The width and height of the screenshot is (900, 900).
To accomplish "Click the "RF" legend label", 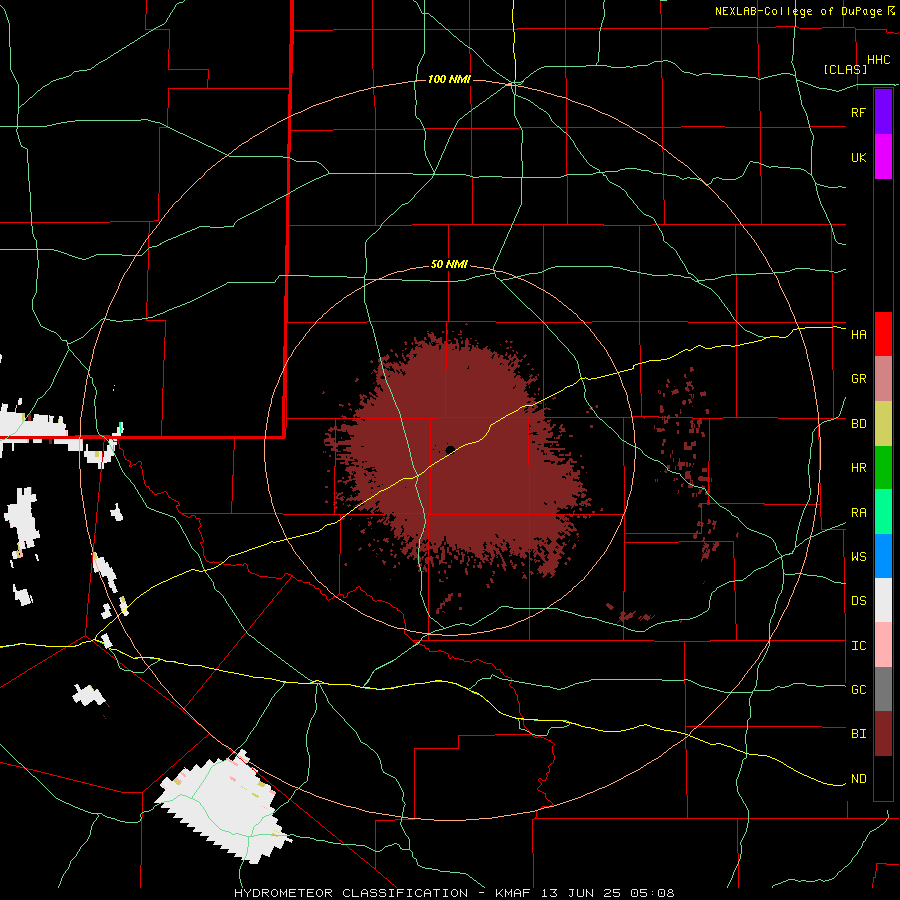I will (858, 112).
